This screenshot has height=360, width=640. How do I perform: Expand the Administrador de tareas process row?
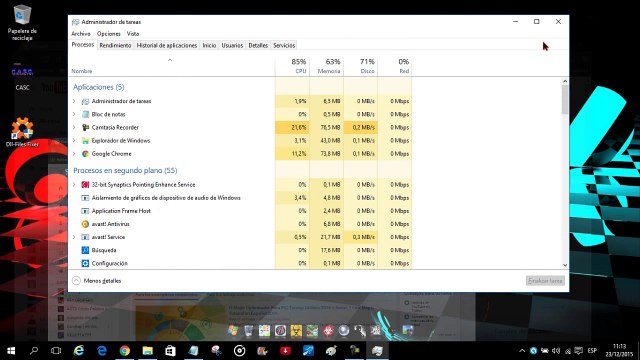tap(74, 101)
